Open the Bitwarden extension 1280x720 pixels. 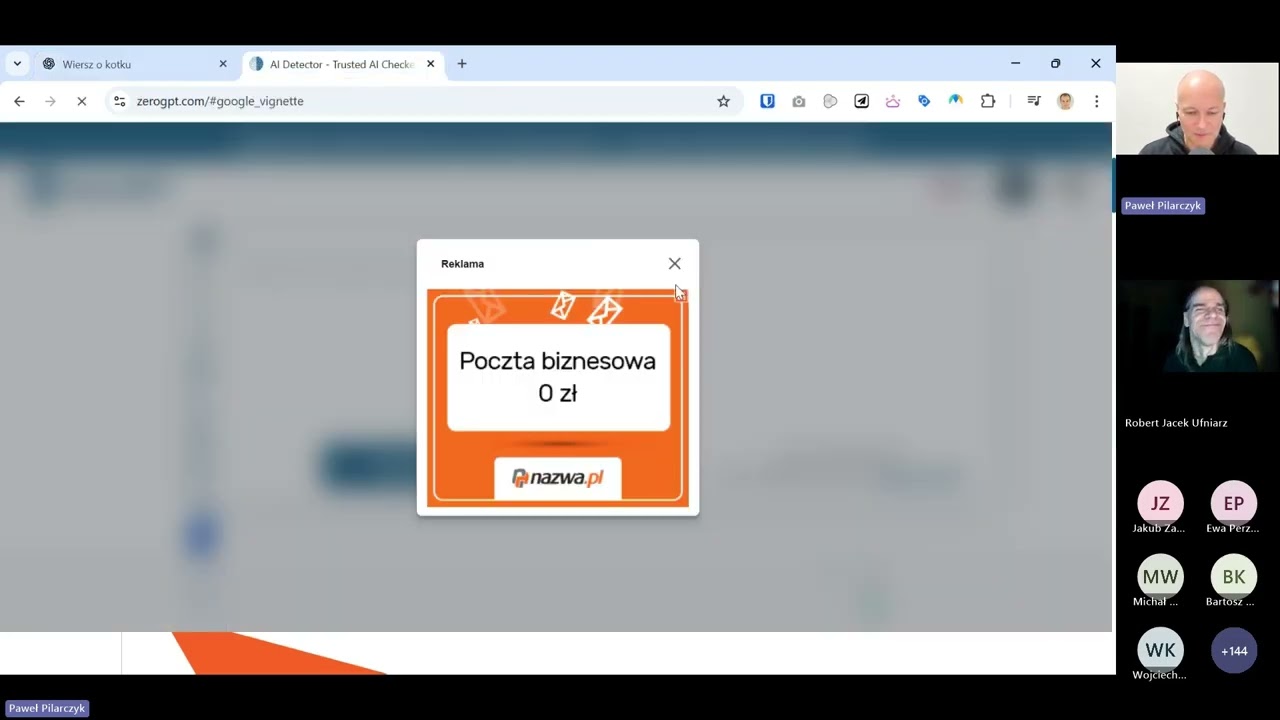pos(767,101)
